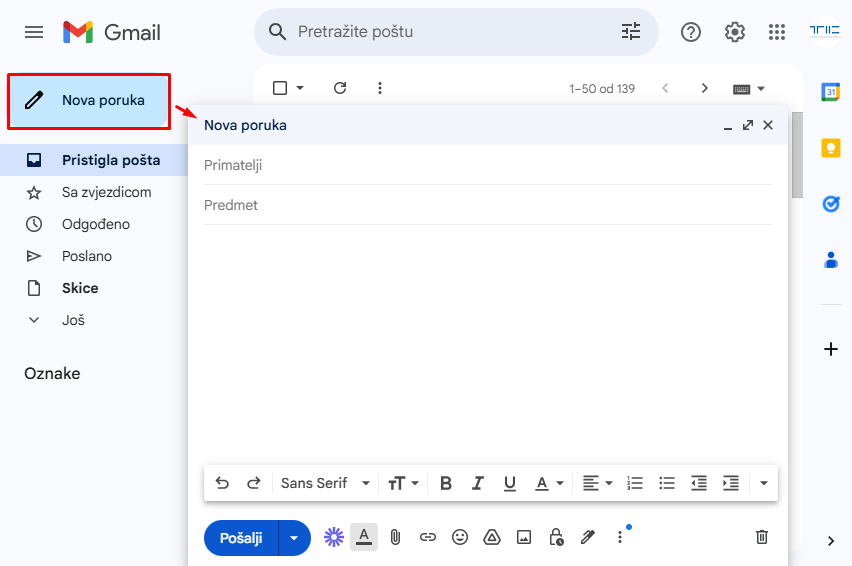
Task: Expand the Još section in sidebar
Action: (73, 320)
